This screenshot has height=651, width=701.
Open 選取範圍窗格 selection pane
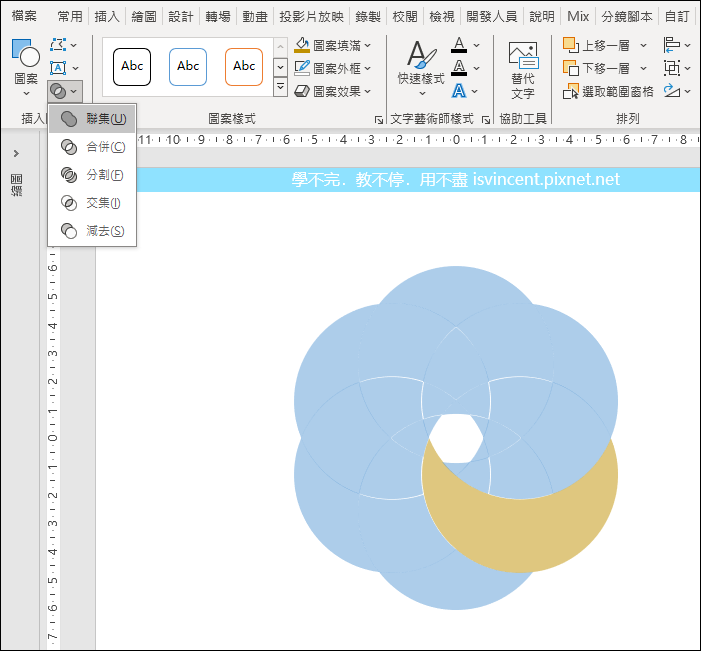point(608,92)
